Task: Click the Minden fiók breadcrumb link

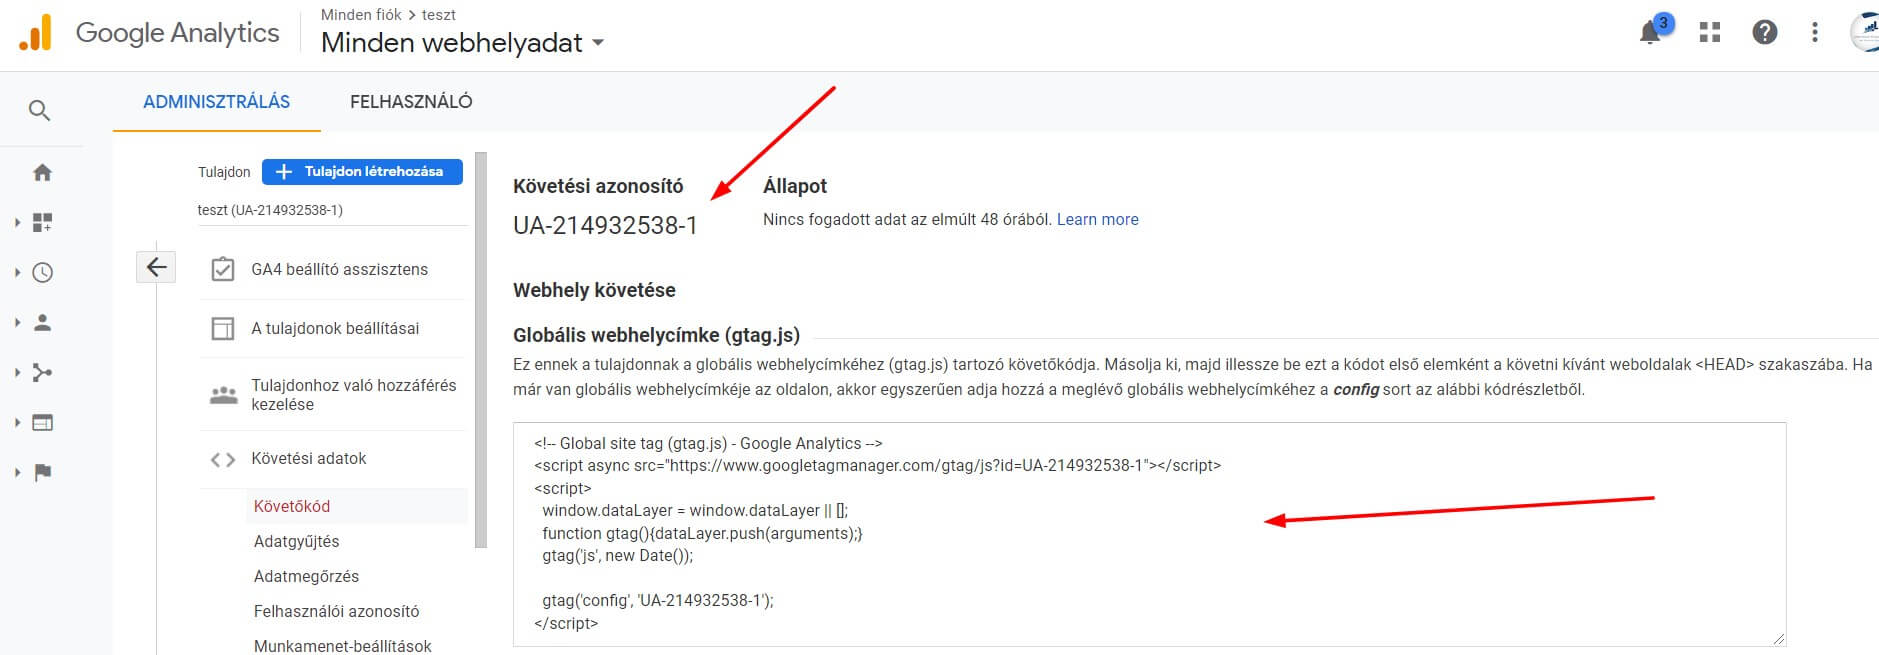Action: (361, 15)
